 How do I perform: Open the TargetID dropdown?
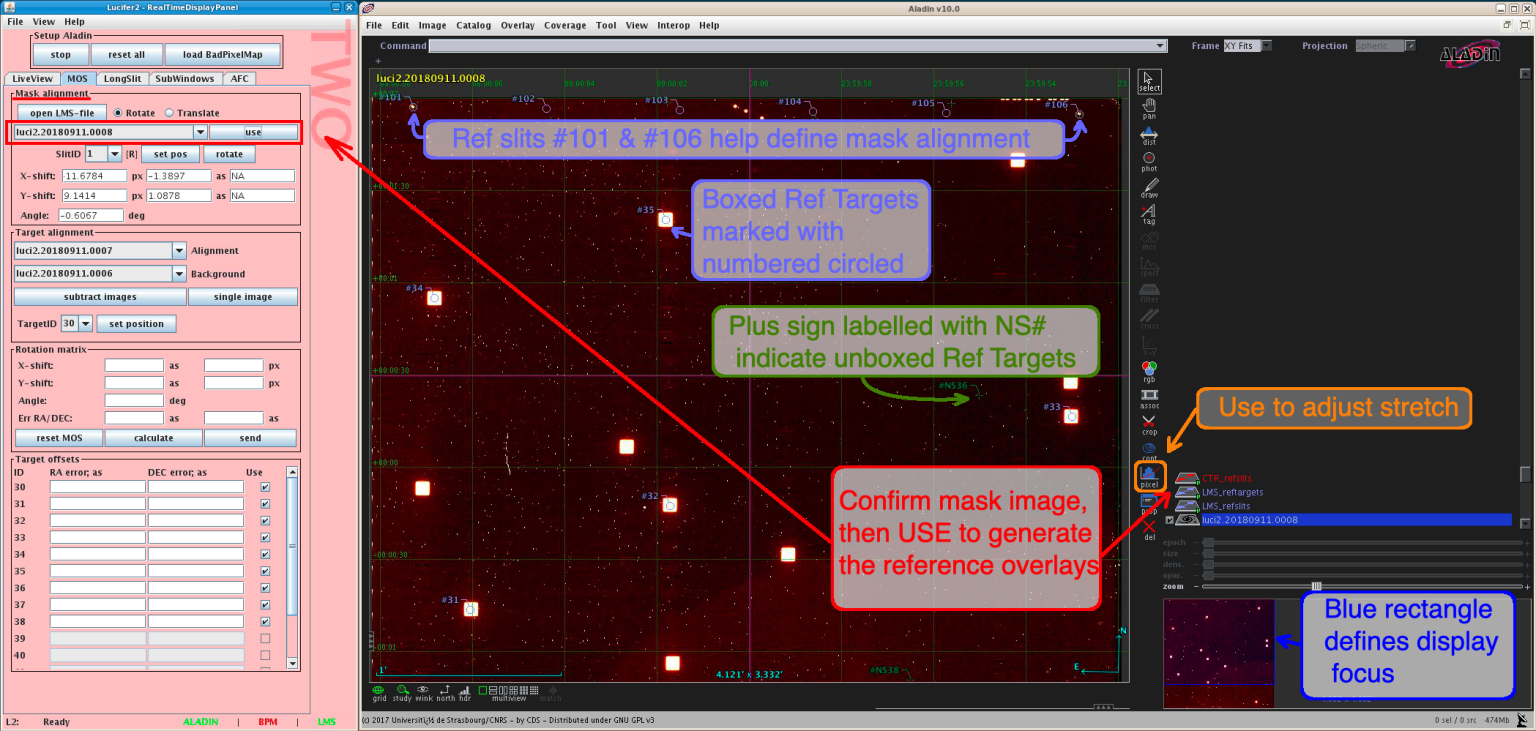tap(85, 324)
